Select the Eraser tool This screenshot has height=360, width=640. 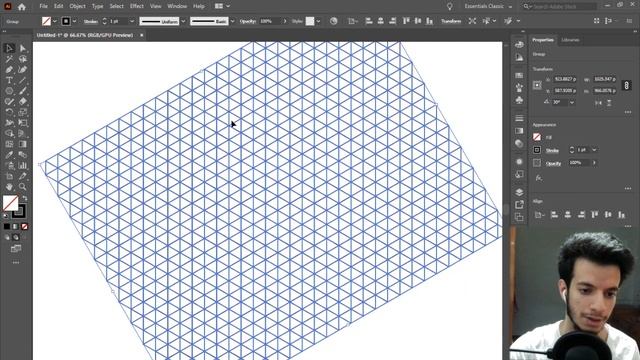(22, 102)
